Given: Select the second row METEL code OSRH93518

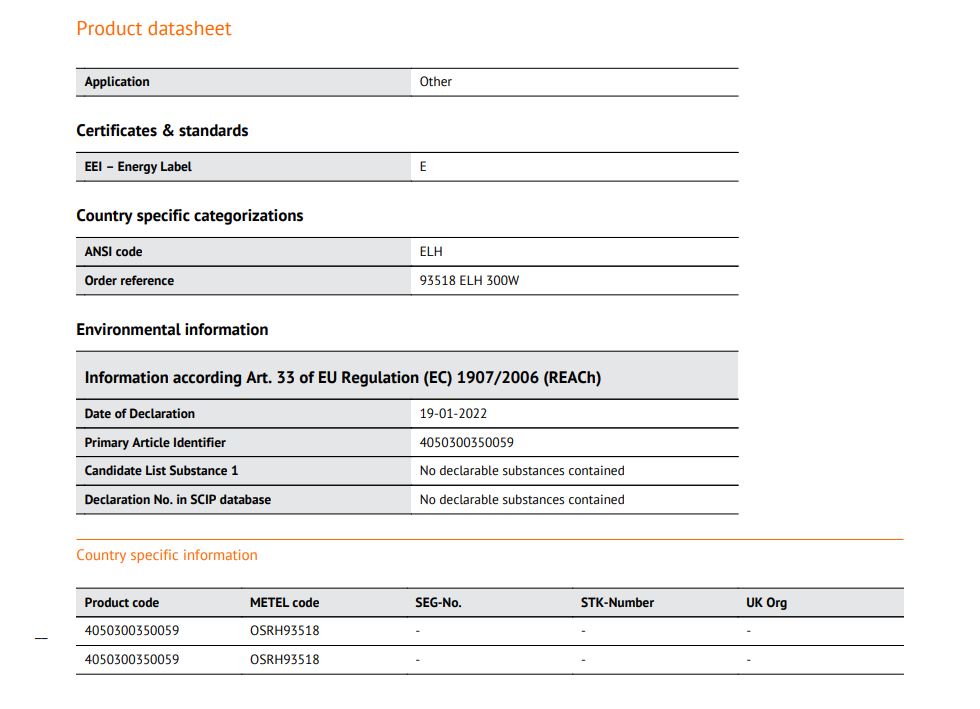Looking at the screenshot, I should pos(285,660).
